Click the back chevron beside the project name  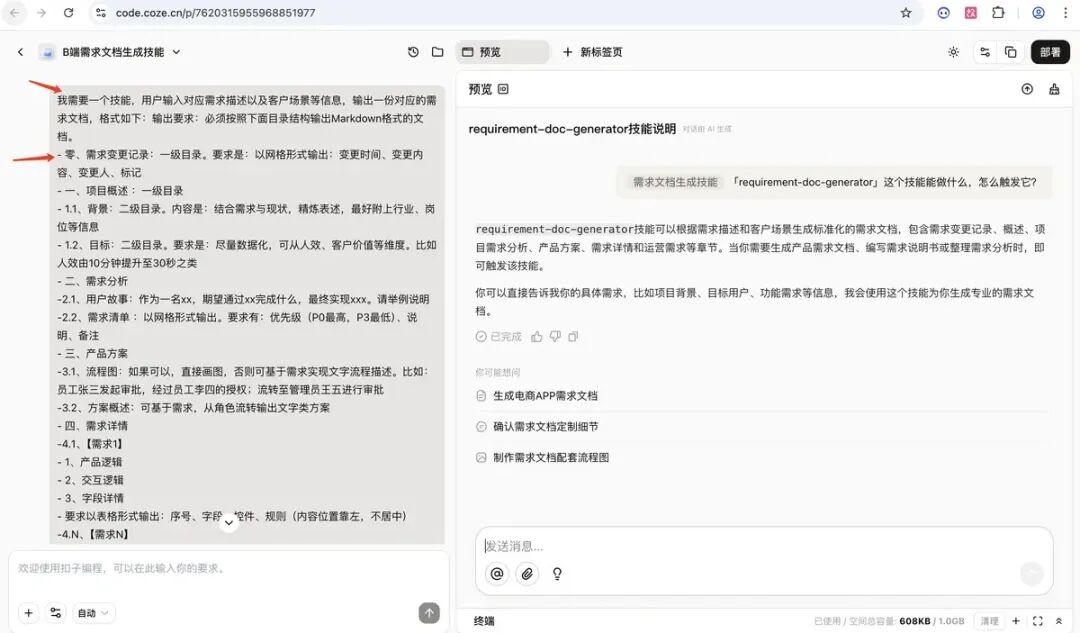click(x=21, y=52)
